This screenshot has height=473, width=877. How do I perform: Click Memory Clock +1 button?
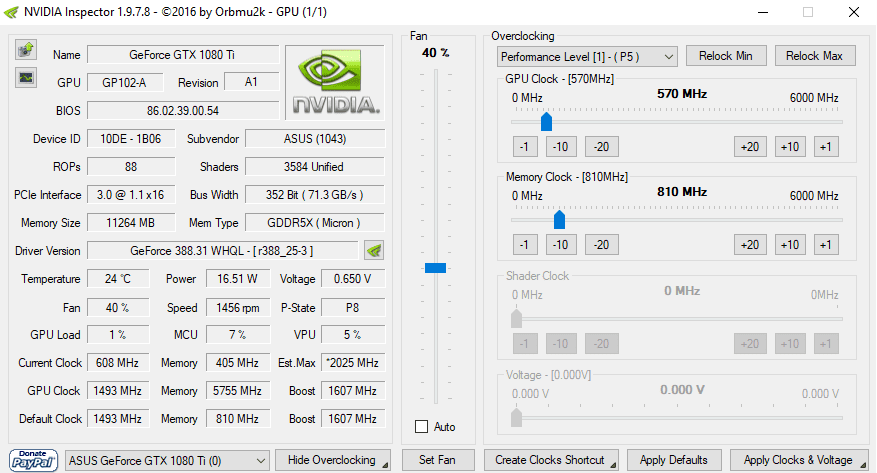point(826,245)
